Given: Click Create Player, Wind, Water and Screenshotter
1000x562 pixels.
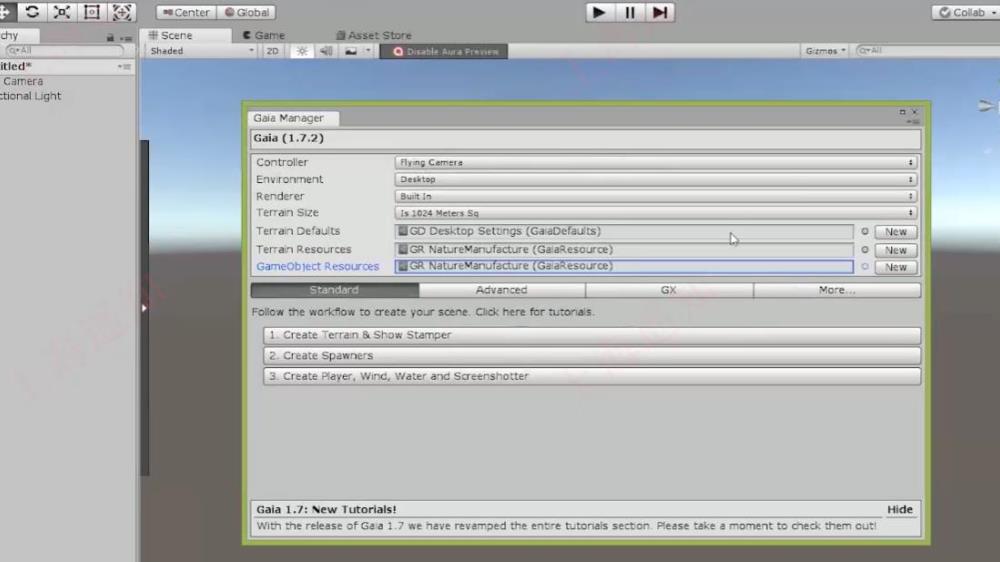Looking at the screenshot, I should point(592,376).
